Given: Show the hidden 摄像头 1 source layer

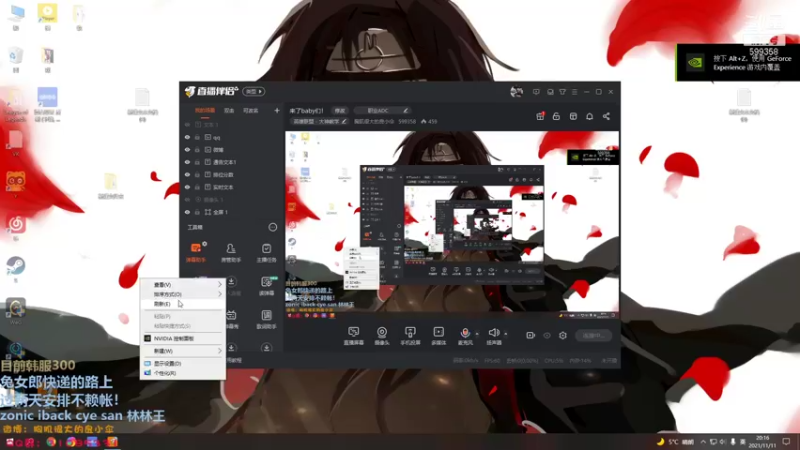Looking at the screenshot, I should click(x=187, y=199).
